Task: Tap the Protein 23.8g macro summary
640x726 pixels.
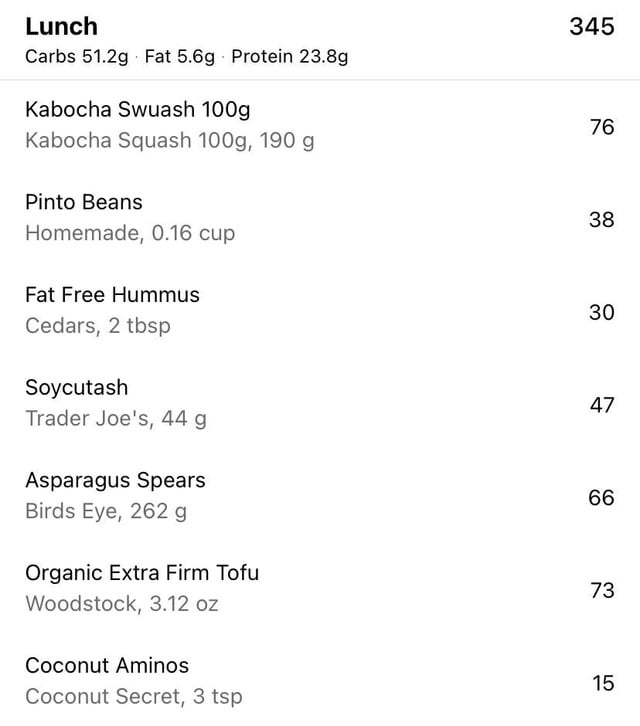Action: coord(289,57)
